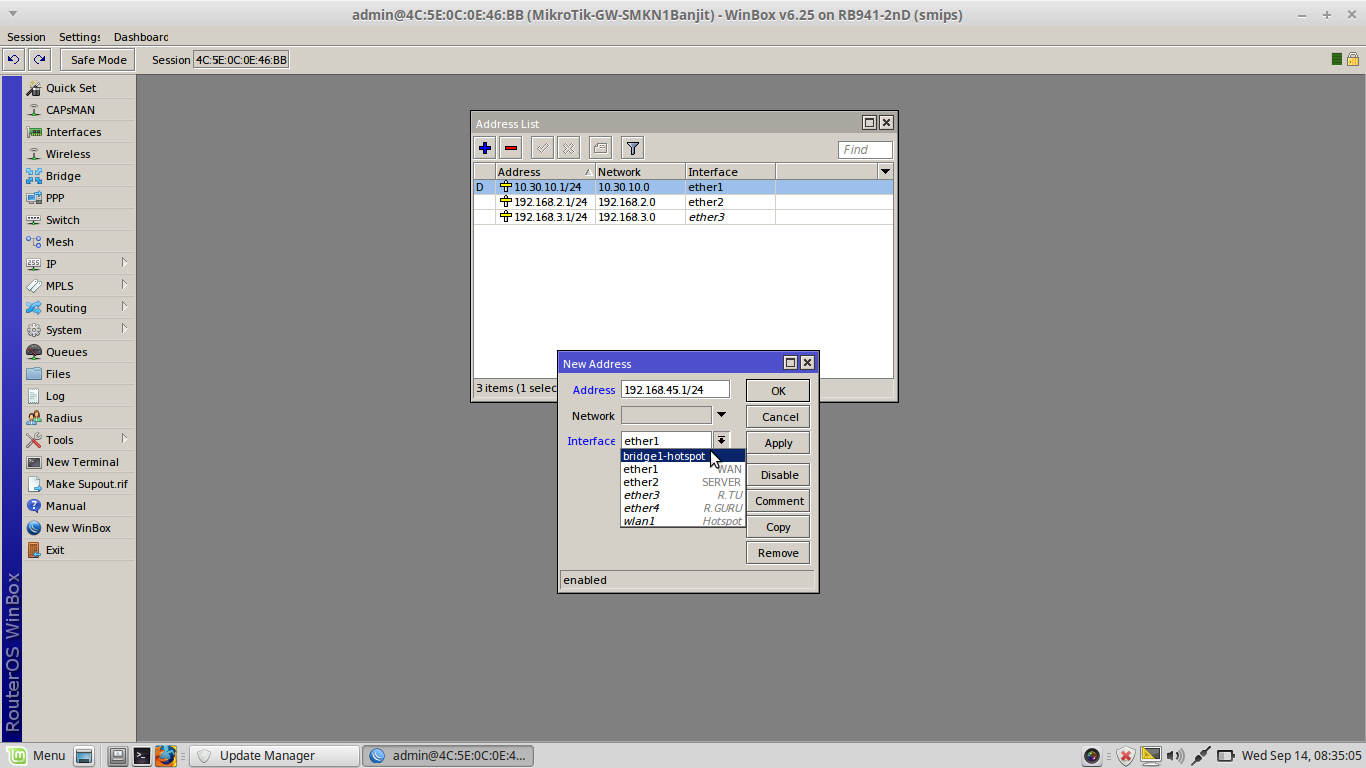Click the Enable checkmark toolbar icon
Viewport: 1366px width, 768px height.
[x=542, y=148]
